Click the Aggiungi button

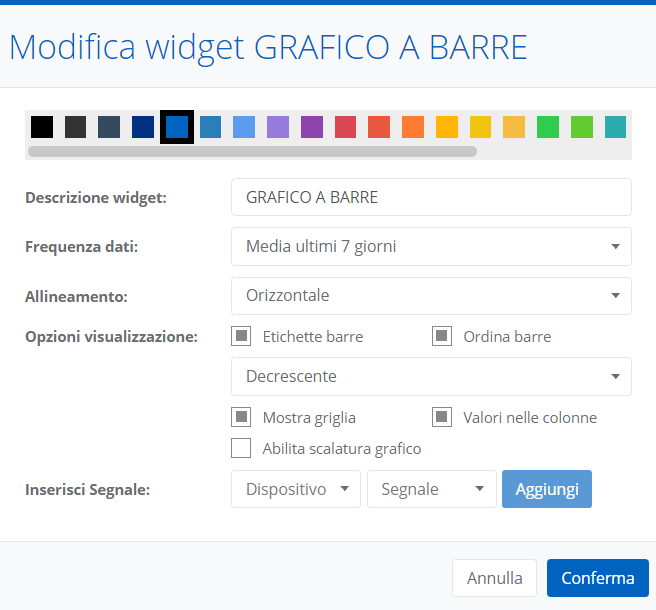(x=547, y=489)
